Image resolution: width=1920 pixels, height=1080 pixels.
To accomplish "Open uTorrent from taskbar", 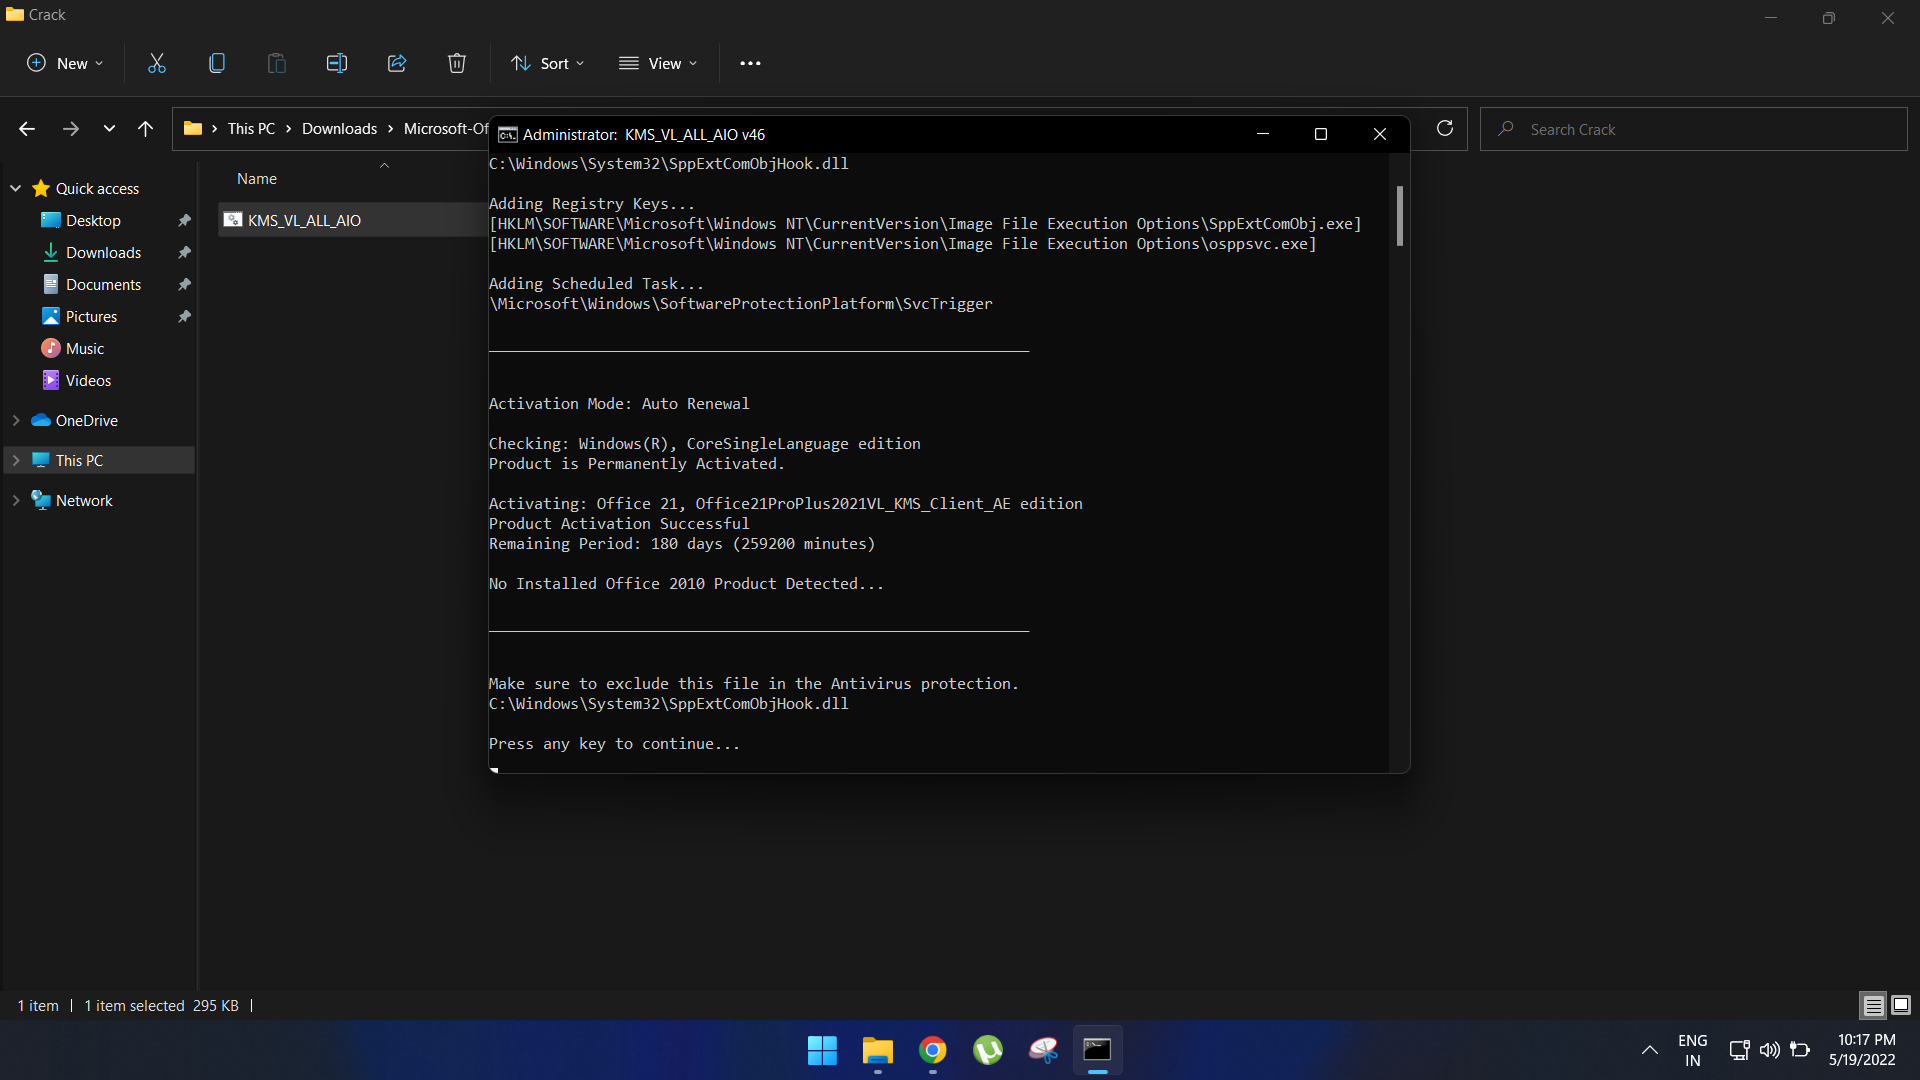I will click(x=988, y=1050).
